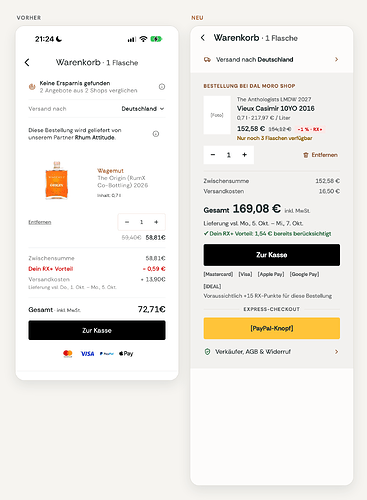Screen dimensions: 367x500
Task: Decrease quantity of Vieux Casimir 10YO bottle
Action: point(213,155)
